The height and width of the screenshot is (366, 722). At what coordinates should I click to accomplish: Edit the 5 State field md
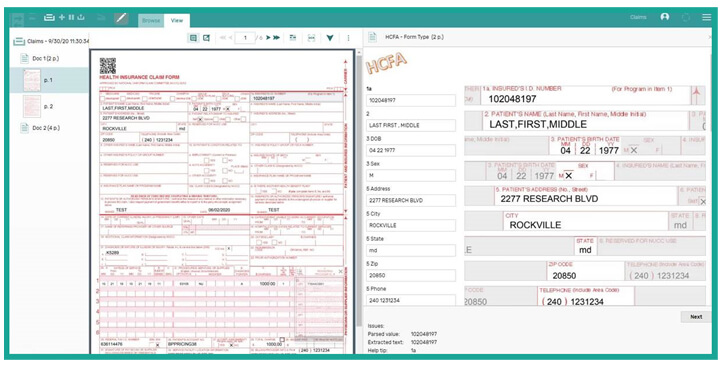(411, 250)
